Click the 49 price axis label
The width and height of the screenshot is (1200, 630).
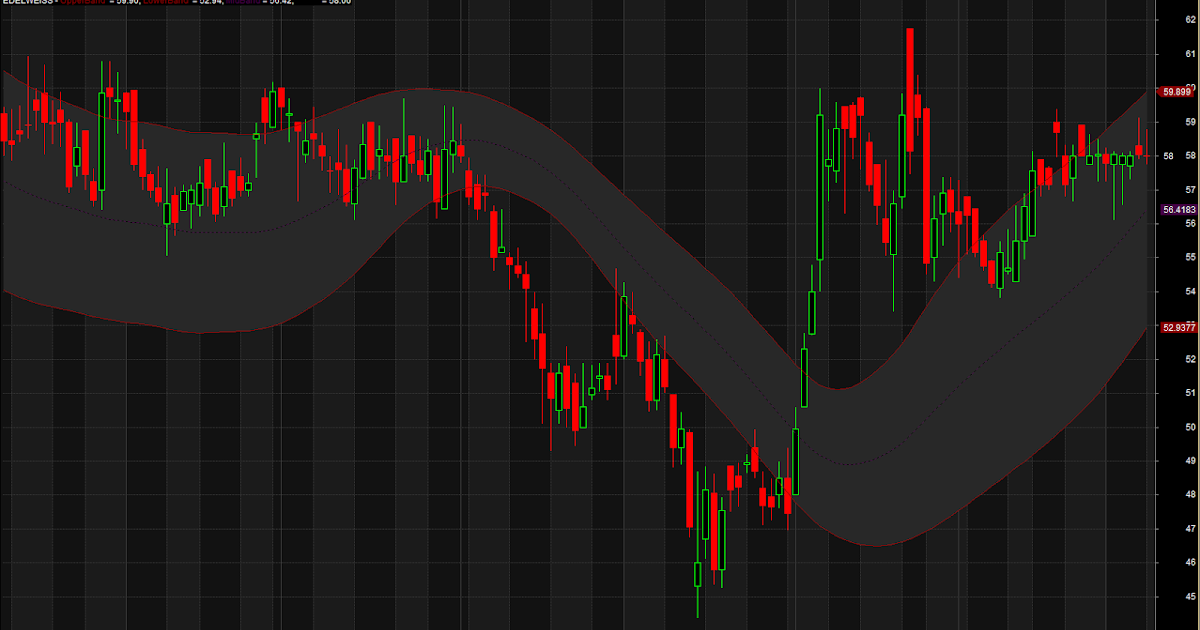(1191, 461)
